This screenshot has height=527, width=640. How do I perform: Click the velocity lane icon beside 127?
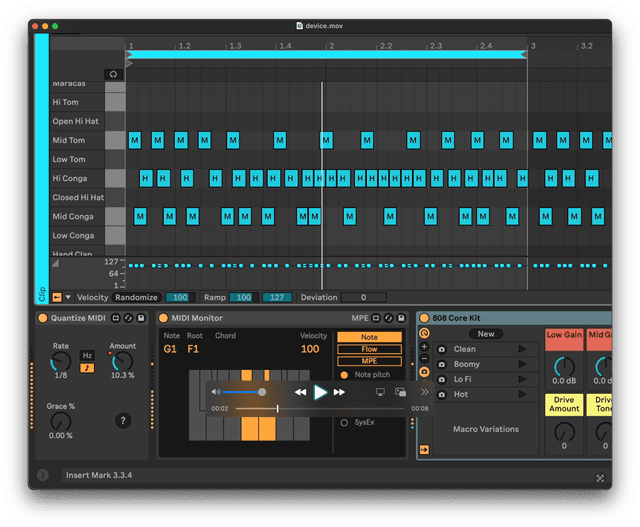[x=56, y=263]
